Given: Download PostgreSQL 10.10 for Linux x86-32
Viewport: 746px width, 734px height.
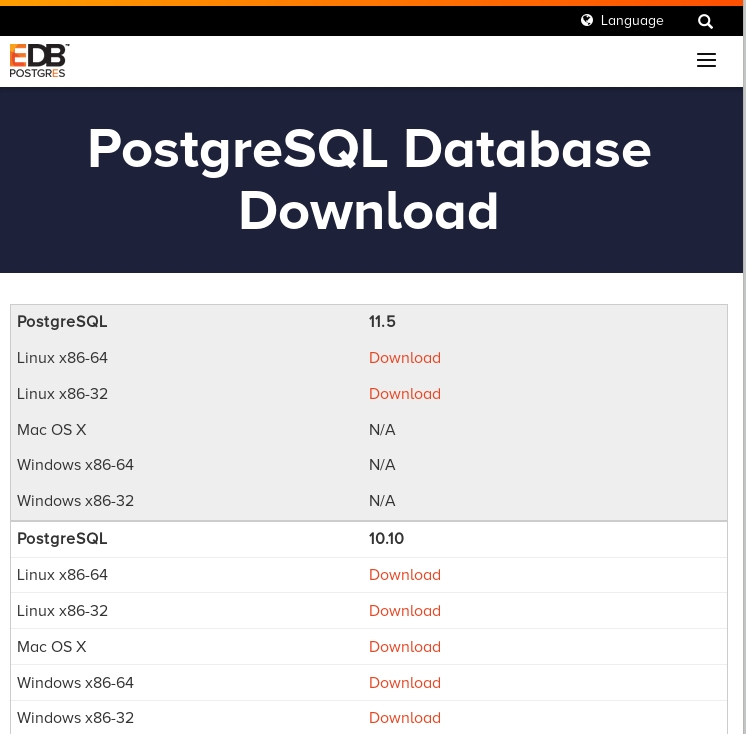Looking at the screenshot, I should click(404, 611).
